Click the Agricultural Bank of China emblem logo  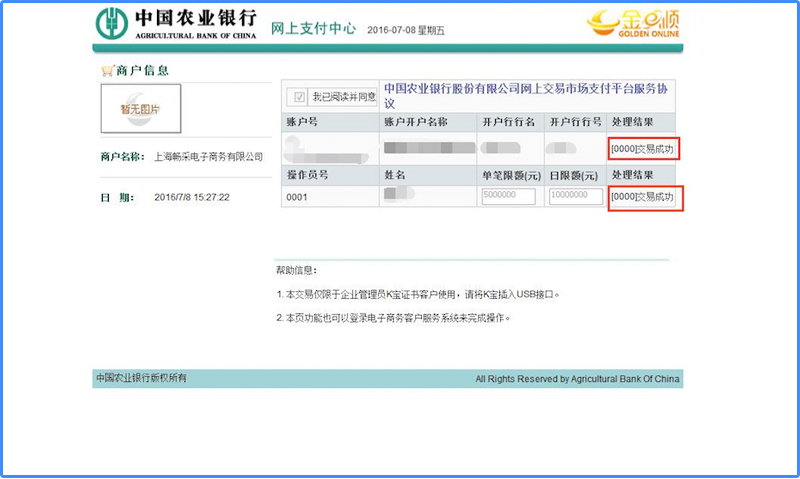113,24
